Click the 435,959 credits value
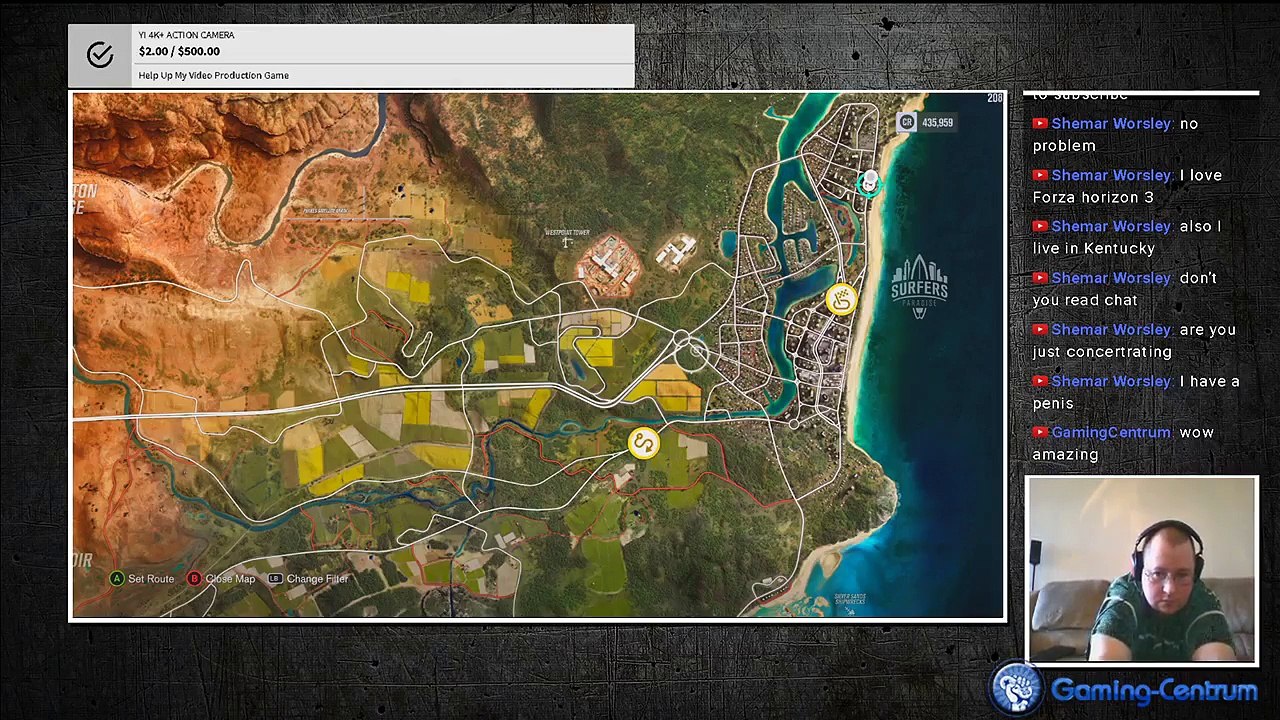Image resolution: width=1280 pixels, height=720 pixels. (x=937, y=122)
